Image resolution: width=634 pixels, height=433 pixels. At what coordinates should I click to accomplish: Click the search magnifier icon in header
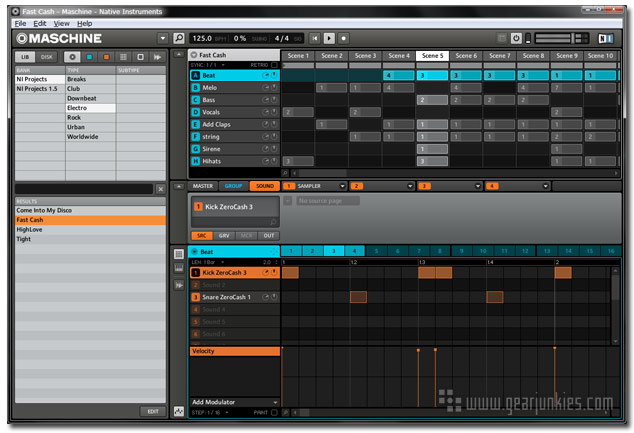[x=179, y=38]
